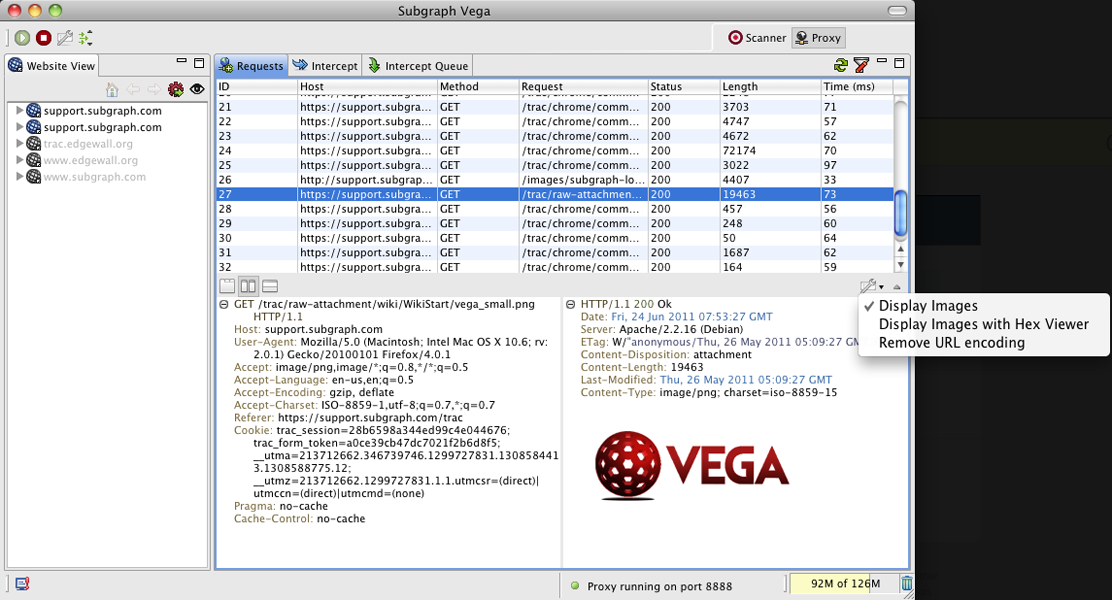Click the filter funnel icon above request table

coord(860,66)
